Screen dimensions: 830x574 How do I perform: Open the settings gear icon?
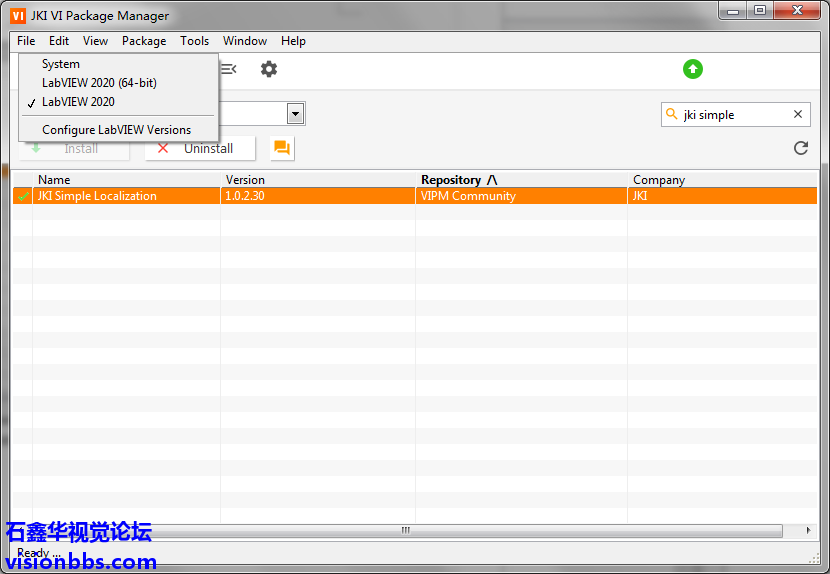[x=269, y=69]
